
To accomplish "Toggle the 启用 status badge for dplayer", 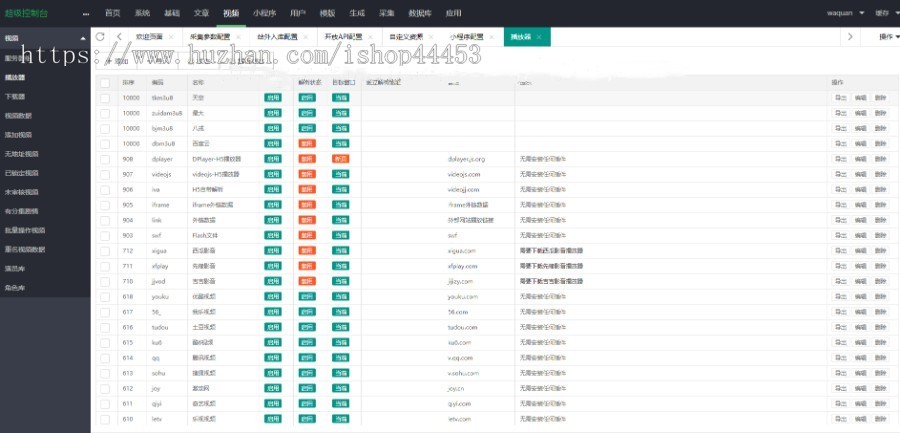I will coord(273,159).
